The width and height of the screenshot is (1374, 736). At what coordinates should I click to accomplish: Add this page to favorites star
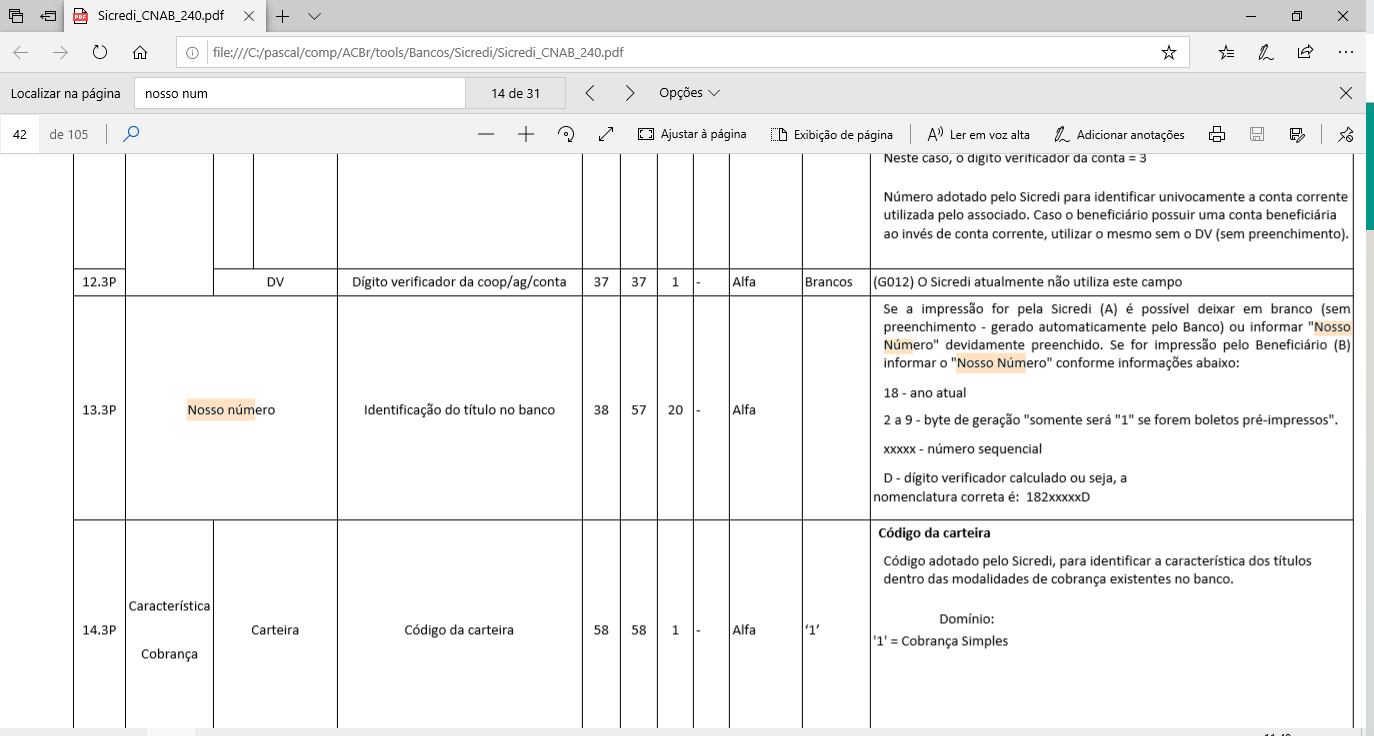coord(1168,53)
